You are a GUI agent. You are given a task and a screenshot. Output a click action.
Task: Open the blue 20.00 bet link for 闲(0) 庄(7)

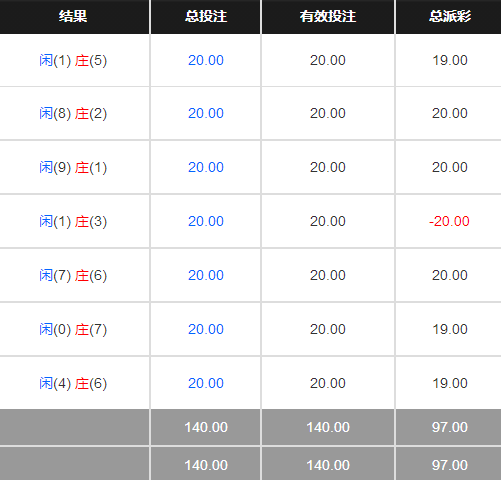pyautogui.click(x=206, y=329)
